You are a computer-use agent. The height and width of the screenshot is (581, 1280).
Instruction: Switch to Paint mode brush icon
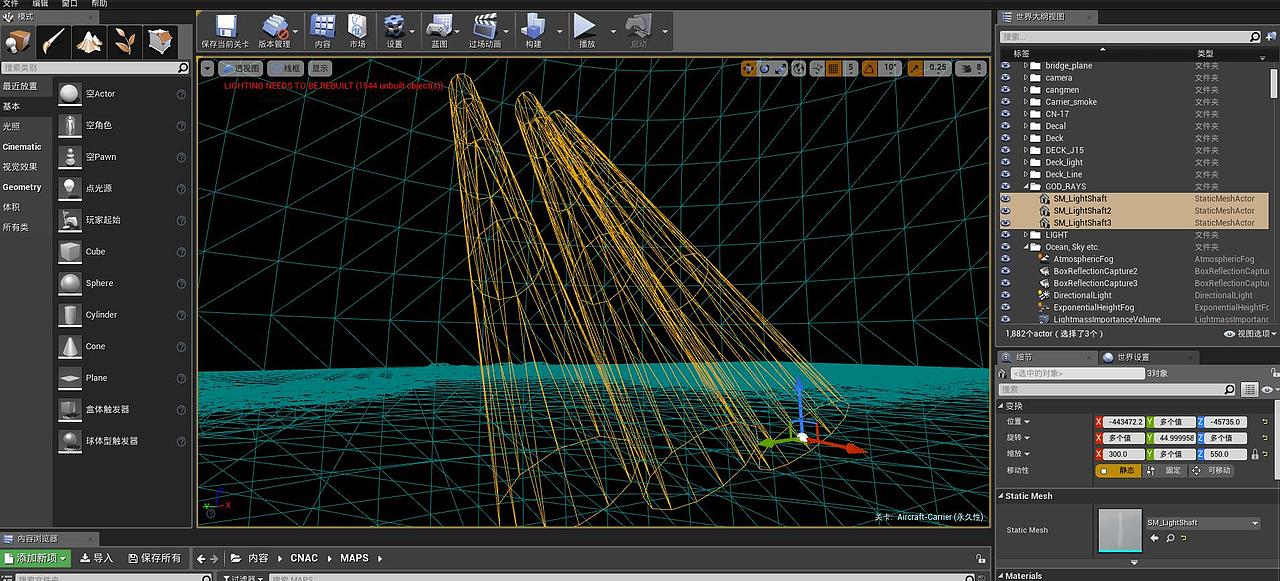[53, 41]
